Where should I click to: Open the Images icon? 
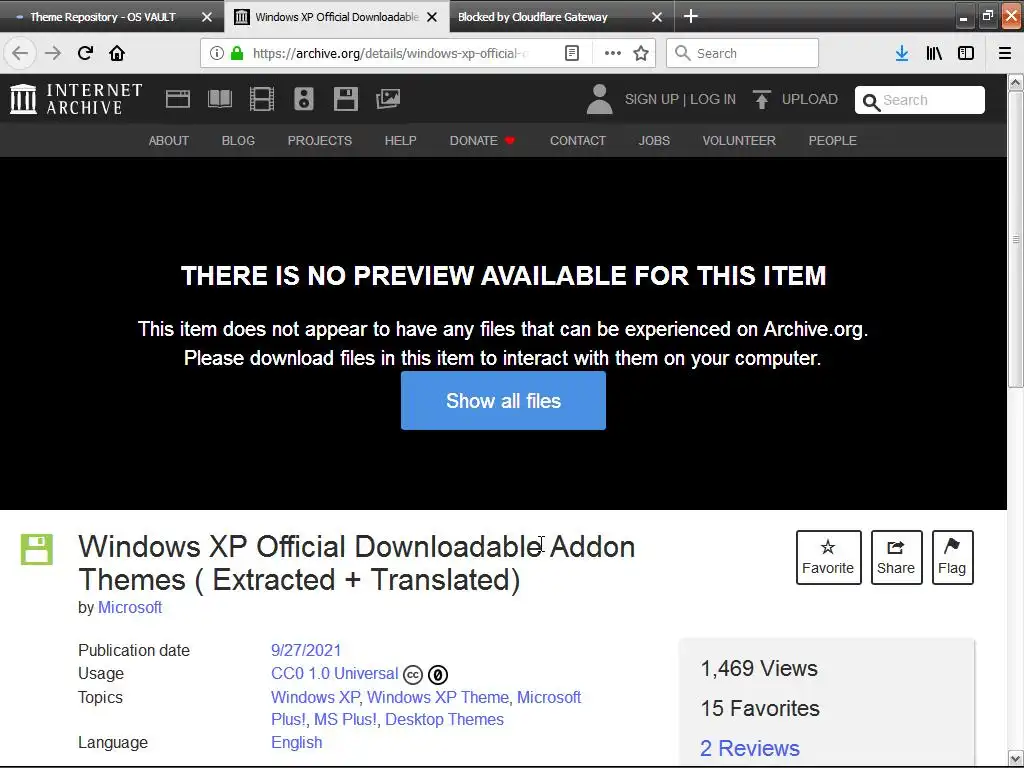click(x=388, y=99)
